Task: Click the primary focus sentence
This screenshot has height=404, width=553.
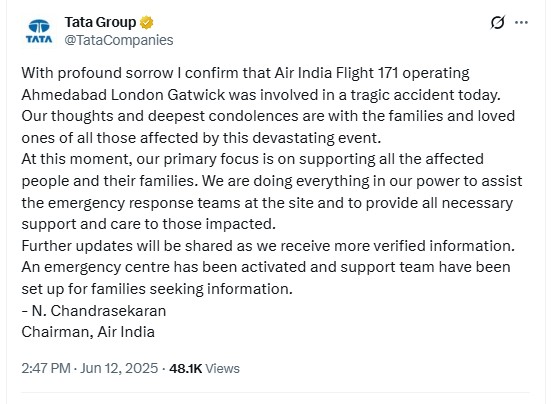Action: coord(253,159)
